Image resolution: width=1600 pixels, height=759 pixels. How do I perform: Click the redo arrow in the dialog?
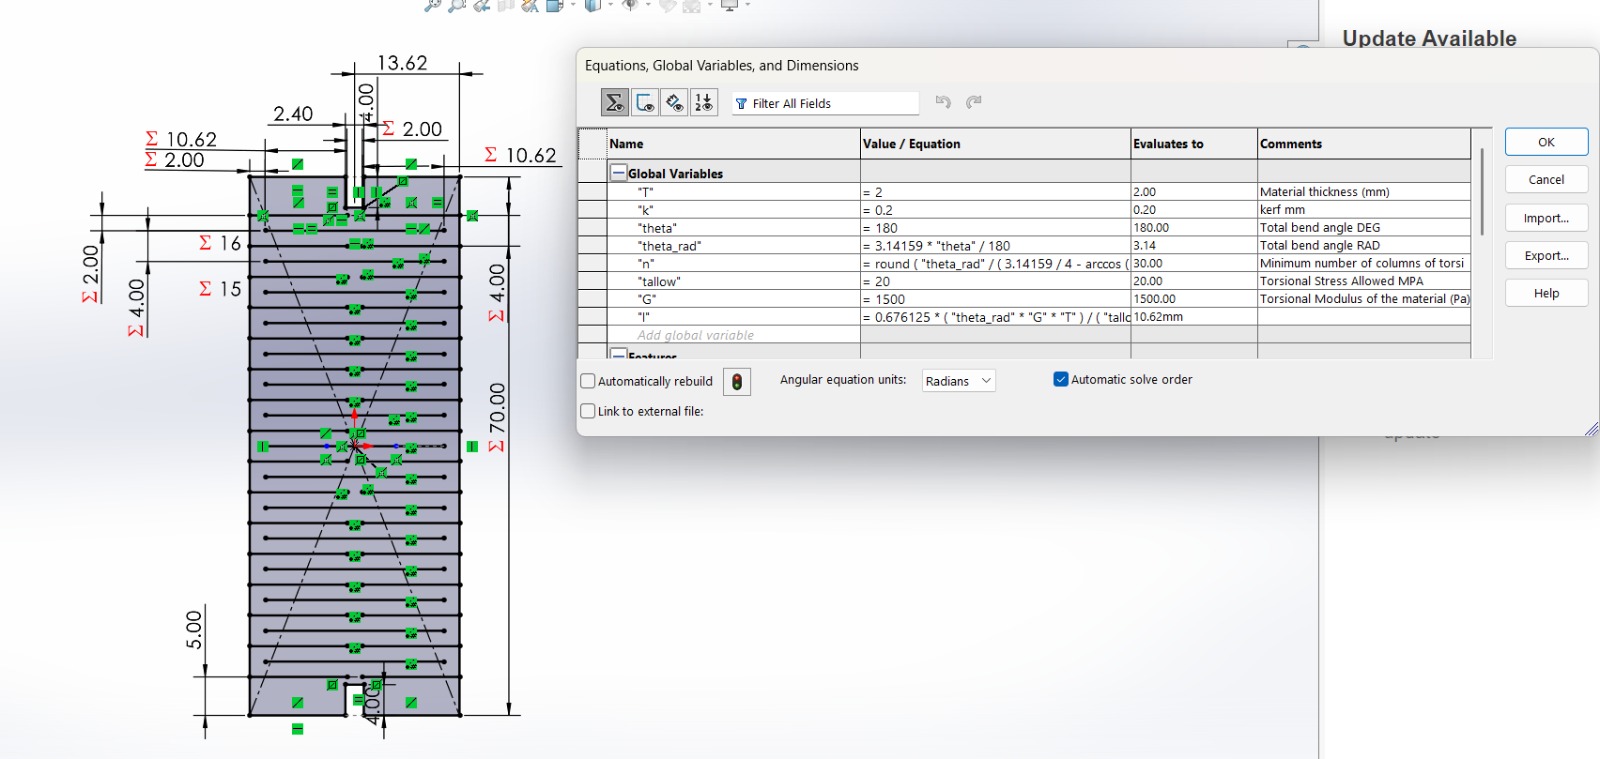click(974, 102)
